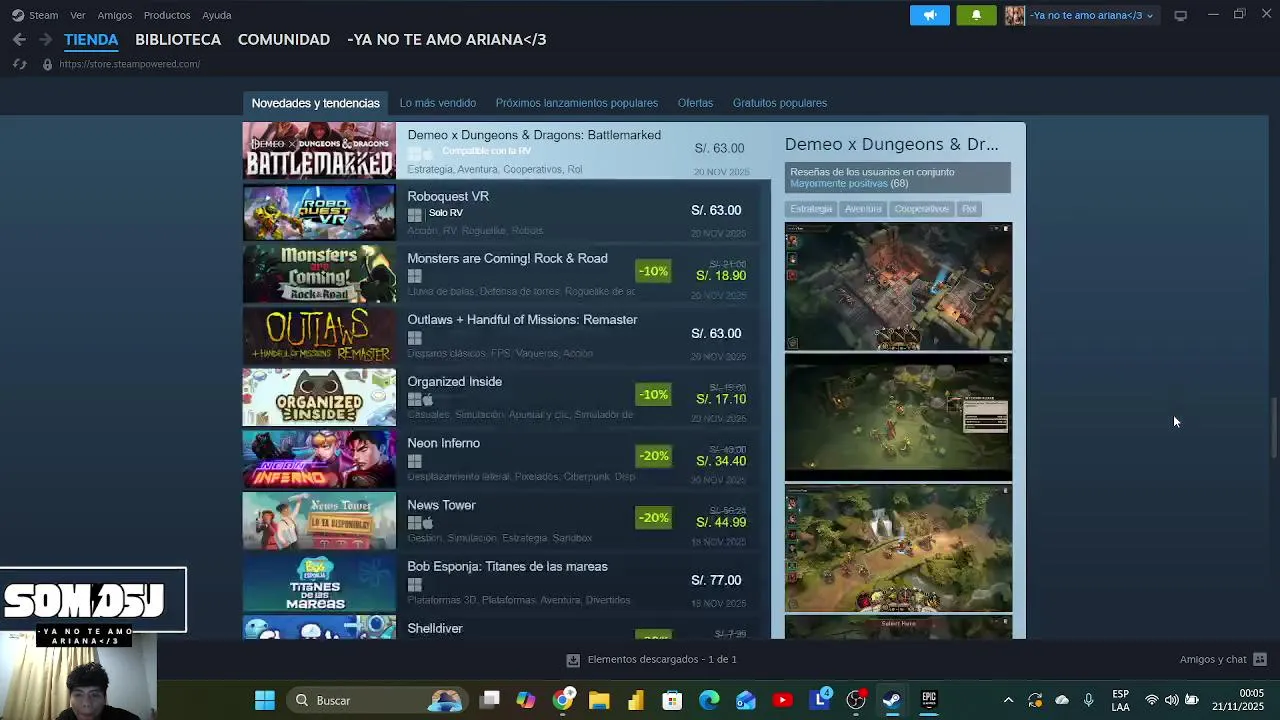
Task: Go to the COMUNIDAD section
Action: [x=284, y=40]
